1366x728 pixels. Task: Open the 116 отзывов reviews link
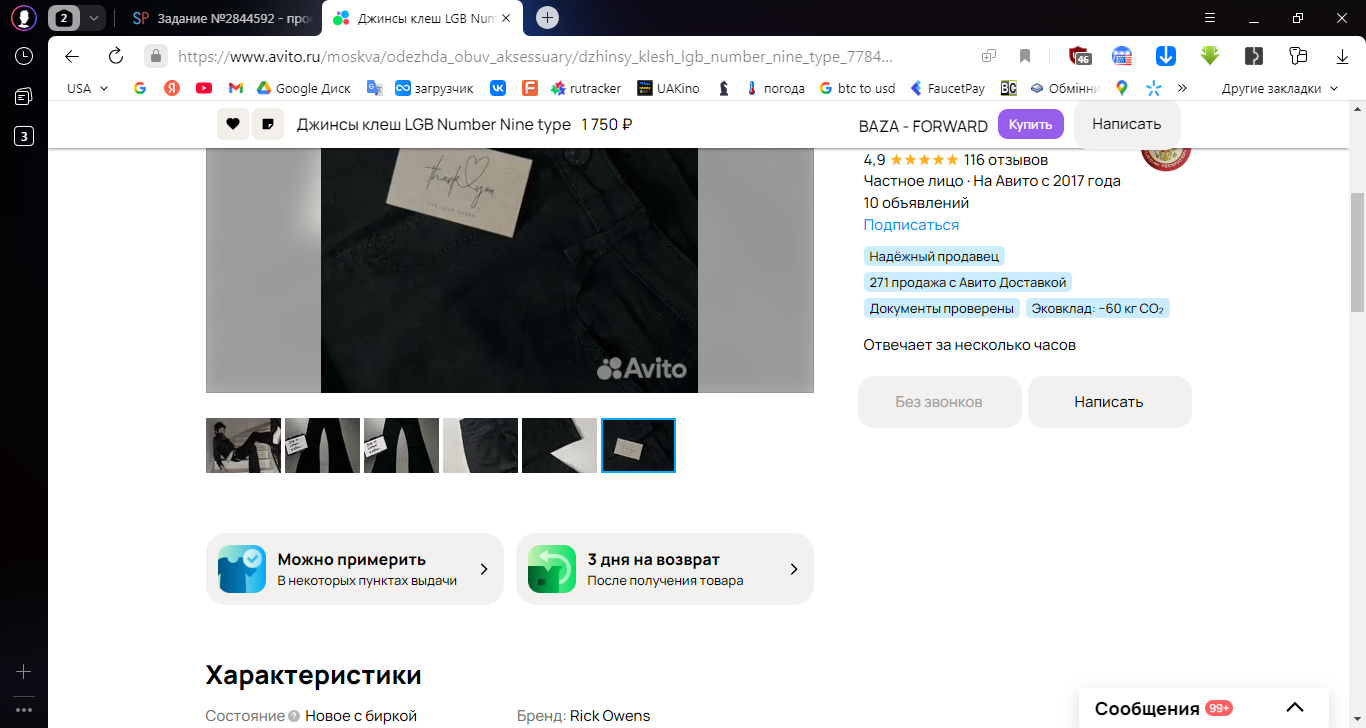point(1006,159)
